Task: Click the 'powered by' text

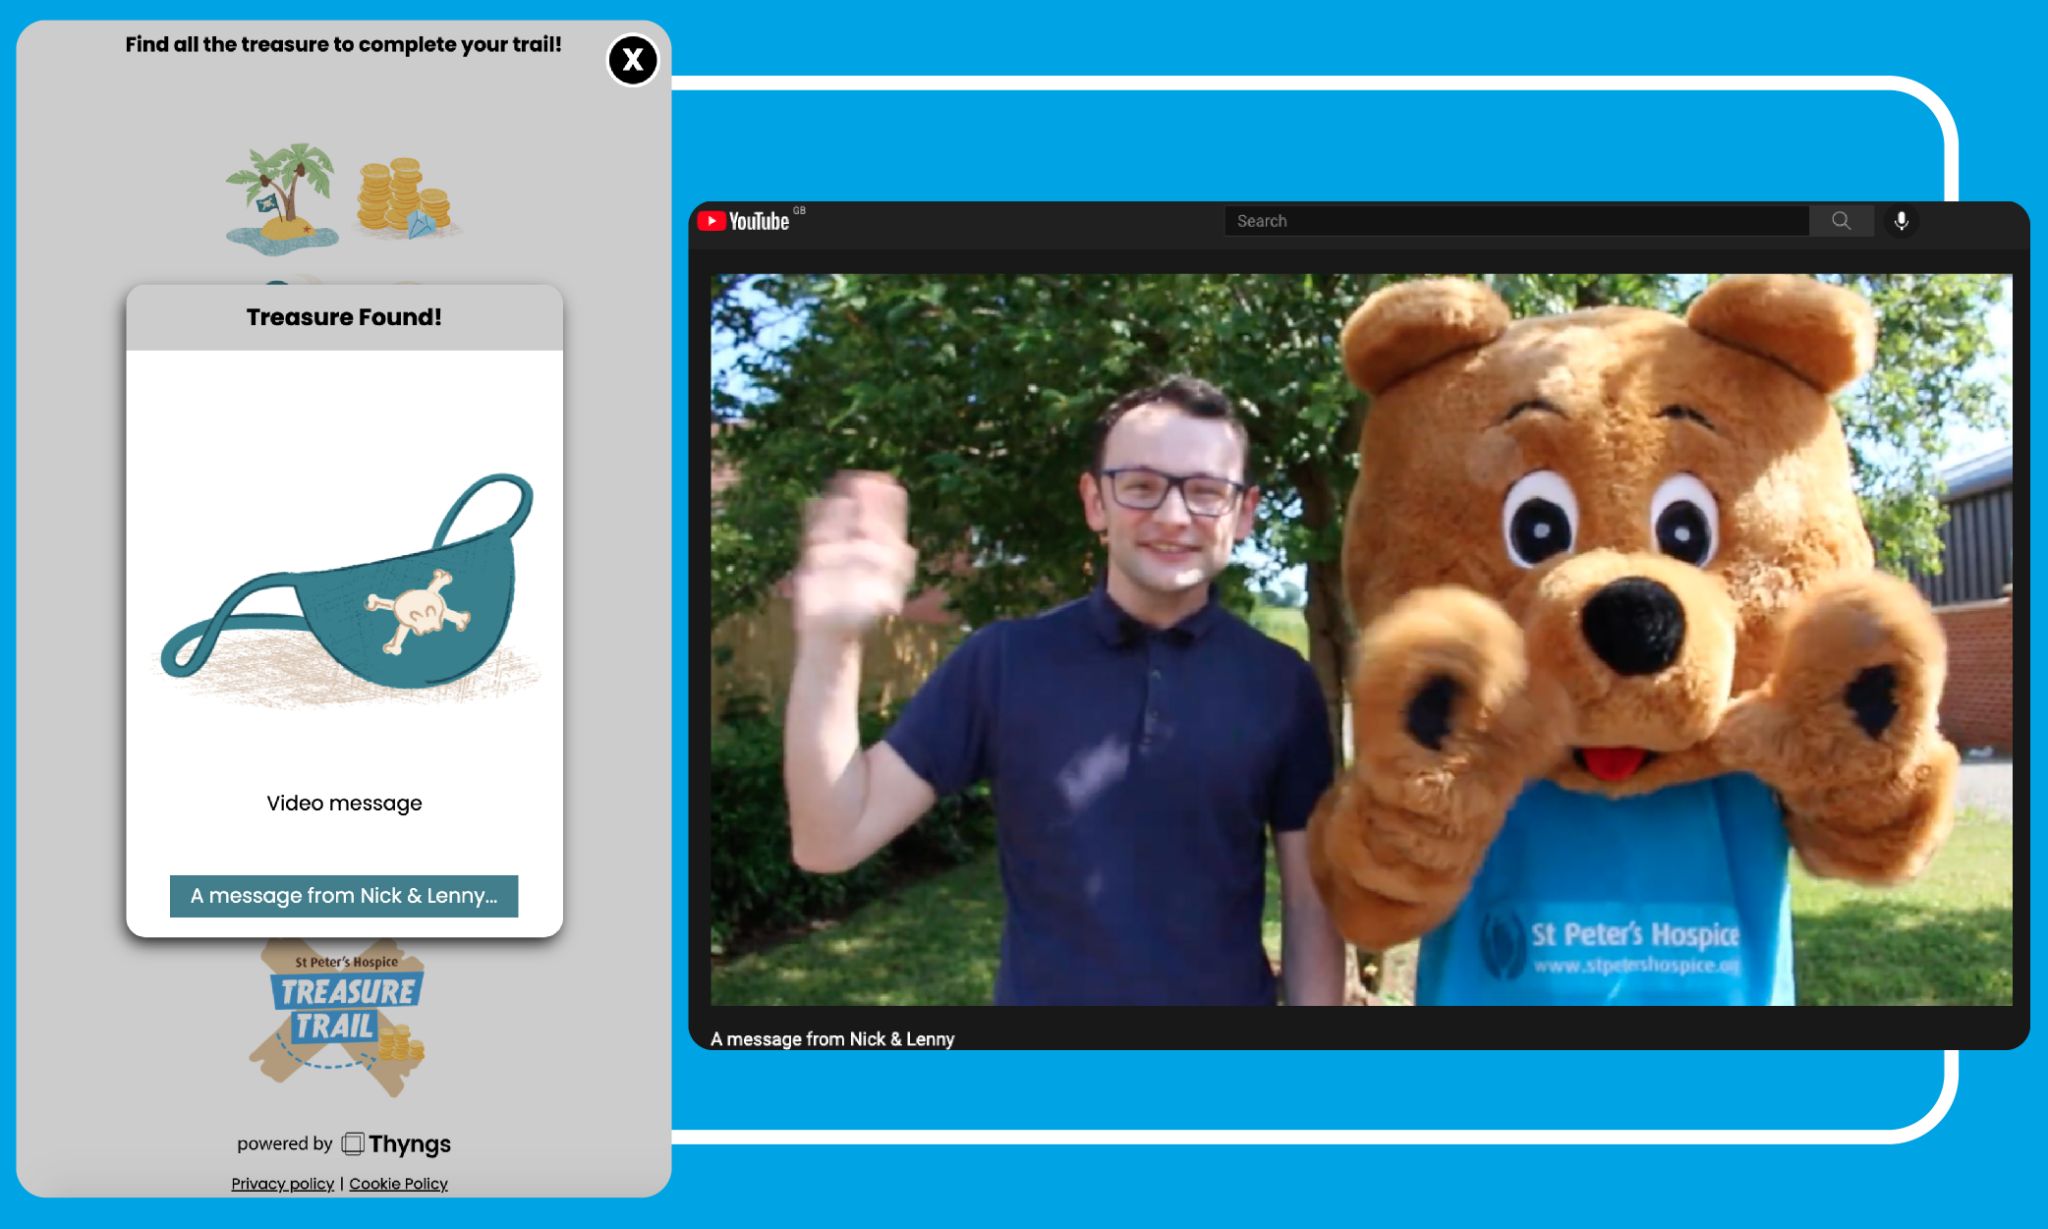Action: click(x=284, y=1143)
